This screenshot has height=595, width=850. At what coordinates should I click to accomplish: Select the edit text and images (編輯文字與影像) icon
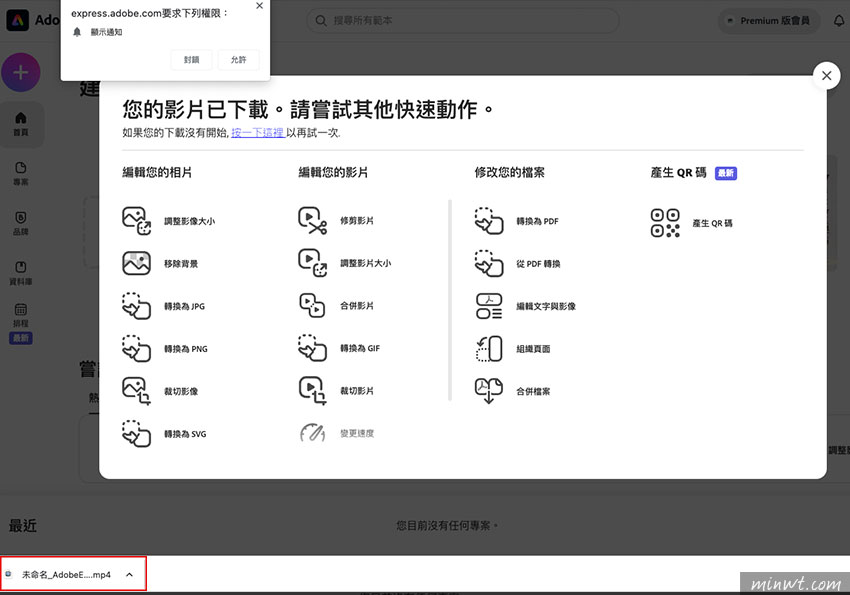click(x=489, y=306)
